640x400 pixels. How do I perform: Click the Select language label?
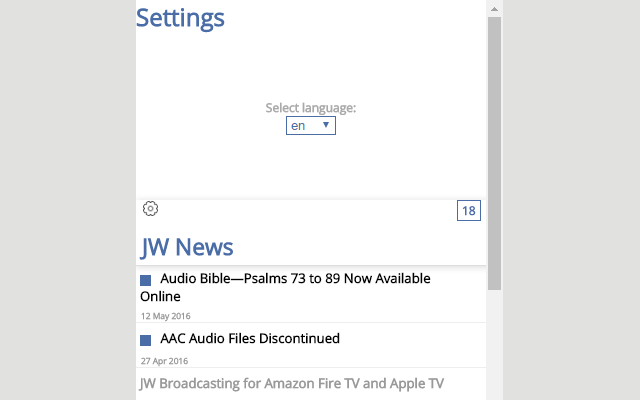311,108
